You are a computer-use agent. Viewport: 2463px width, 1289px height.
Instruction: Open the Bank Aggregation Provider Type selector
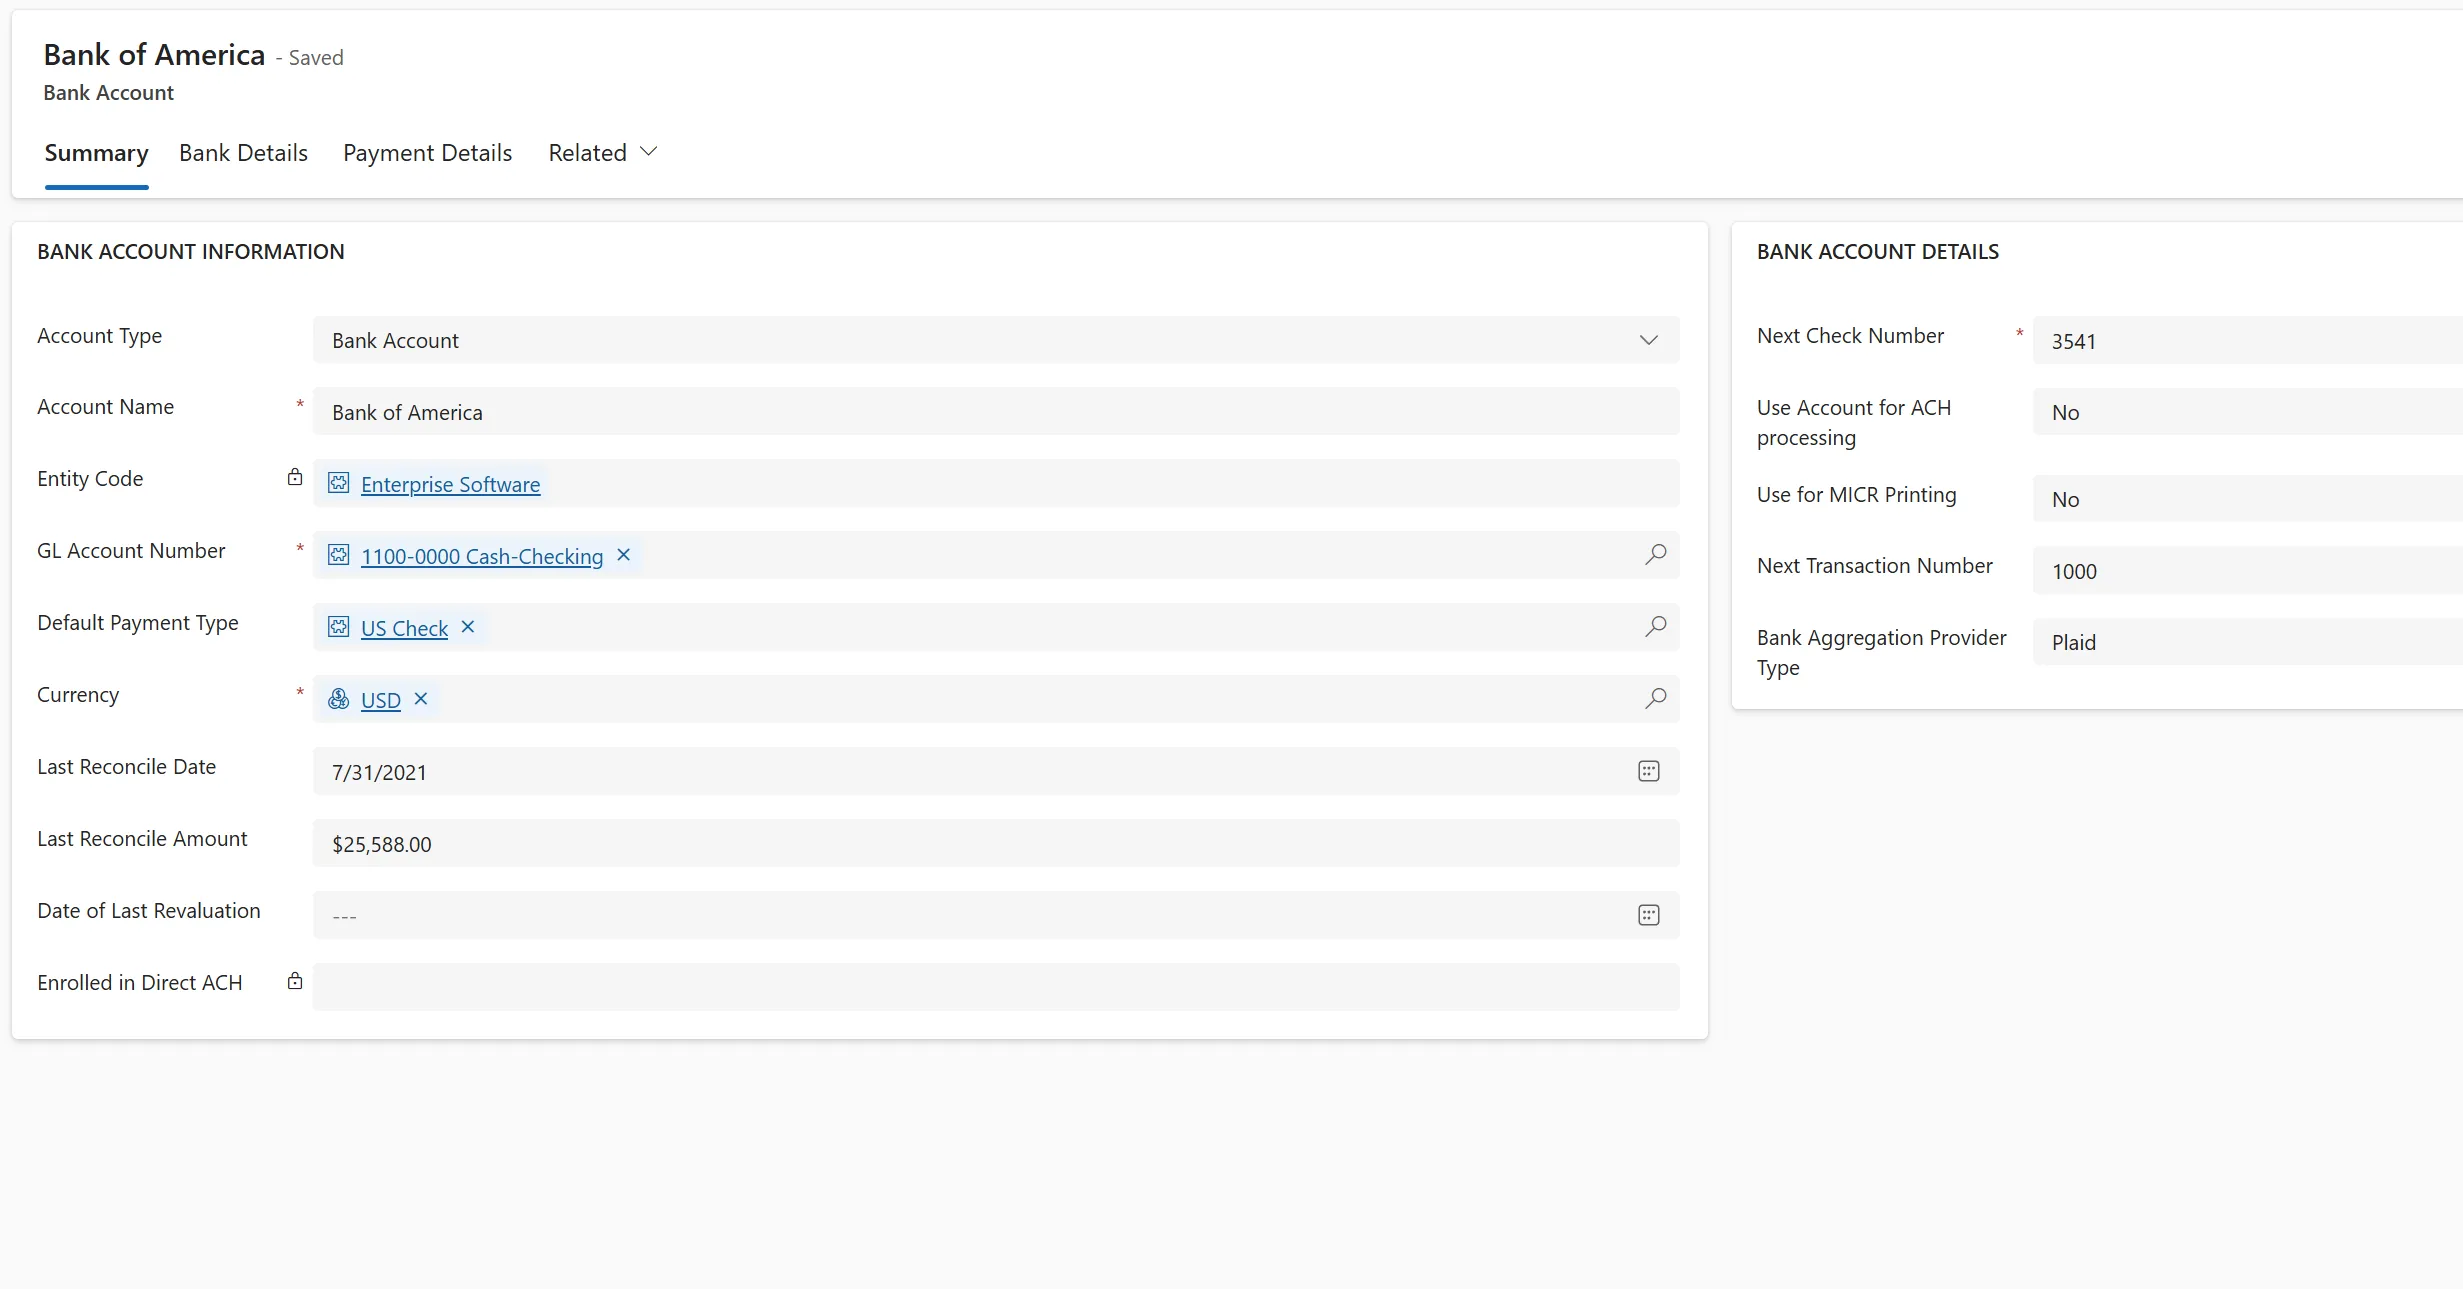(x=2247, y=642)
